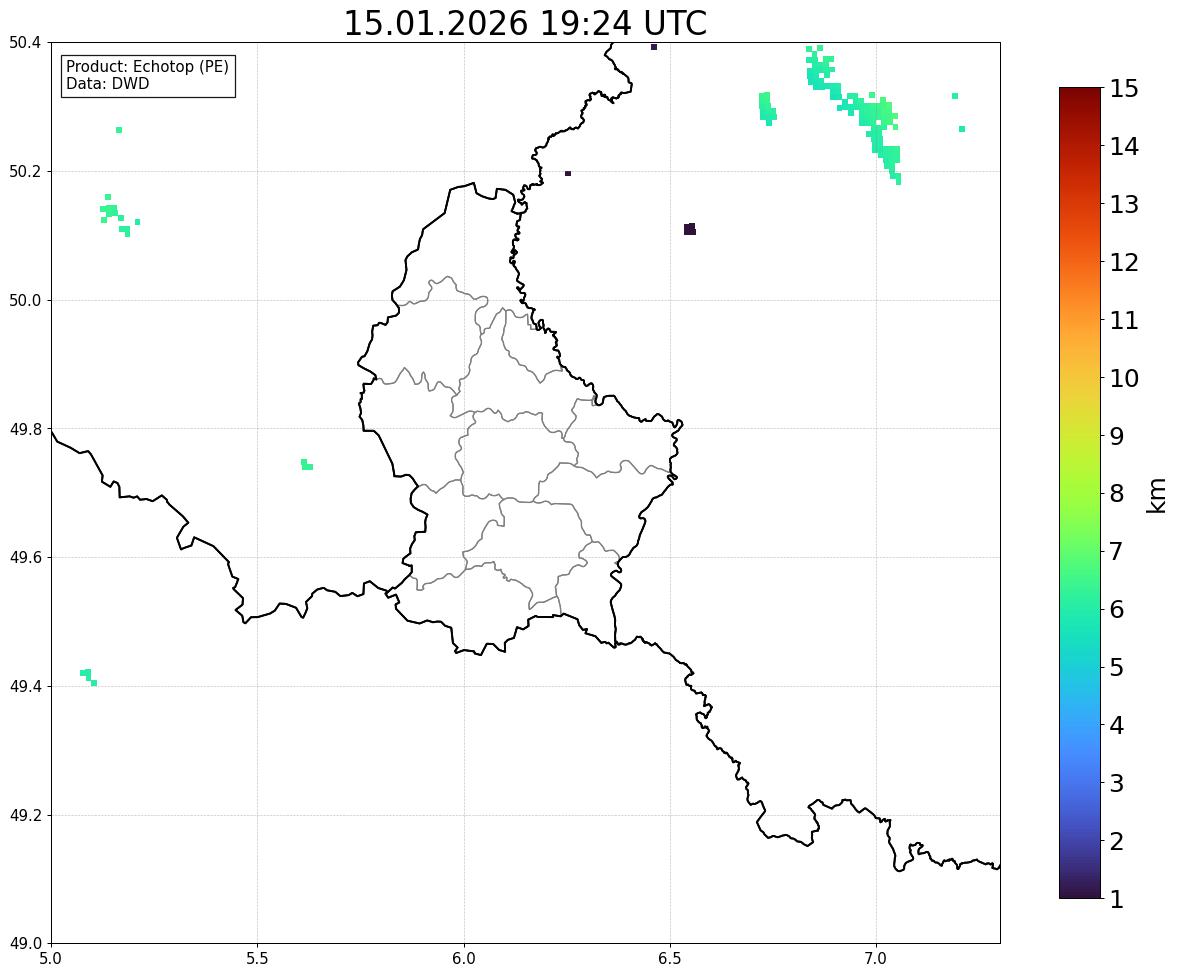Click the "Product: Echotop (PE)" legend line
1178x976 pixels.
tap(147, 67)
